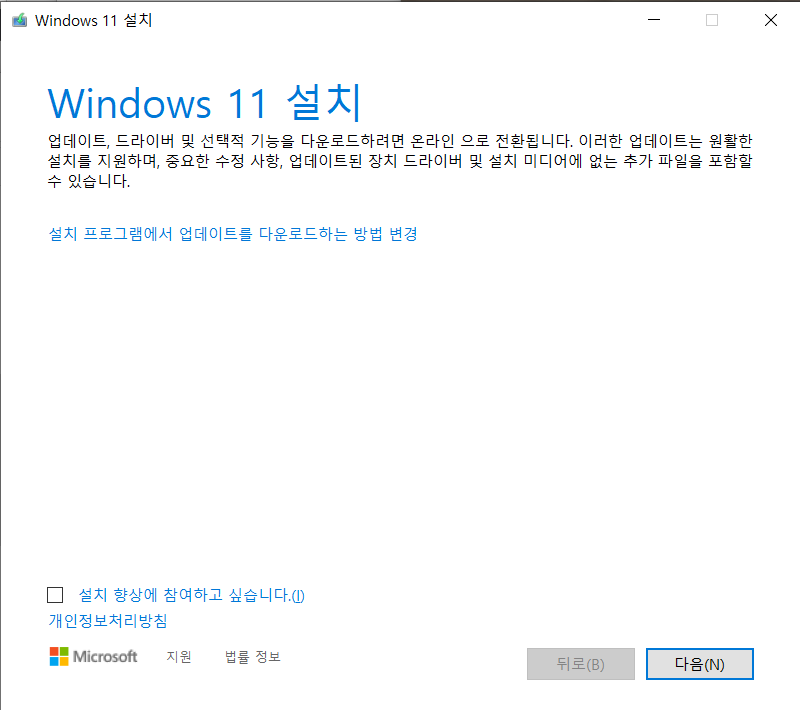The width and height of the screenshot is (800, 710).
Task: Enable the 설치 향상에 참여하고 싶습니다 checkbox
Action: click(55, 595)
